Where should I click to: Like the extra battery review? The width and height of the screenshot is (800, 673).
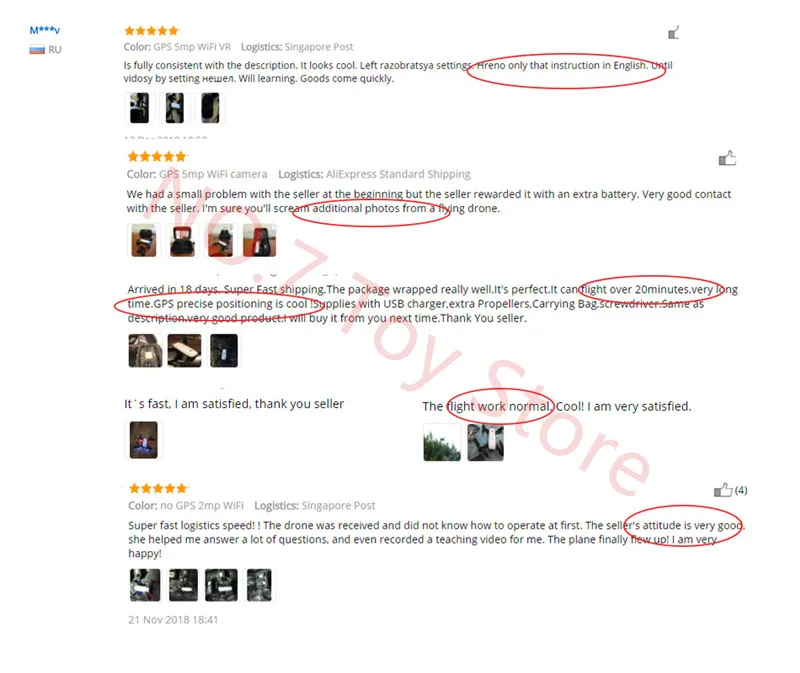coord(727,158)
